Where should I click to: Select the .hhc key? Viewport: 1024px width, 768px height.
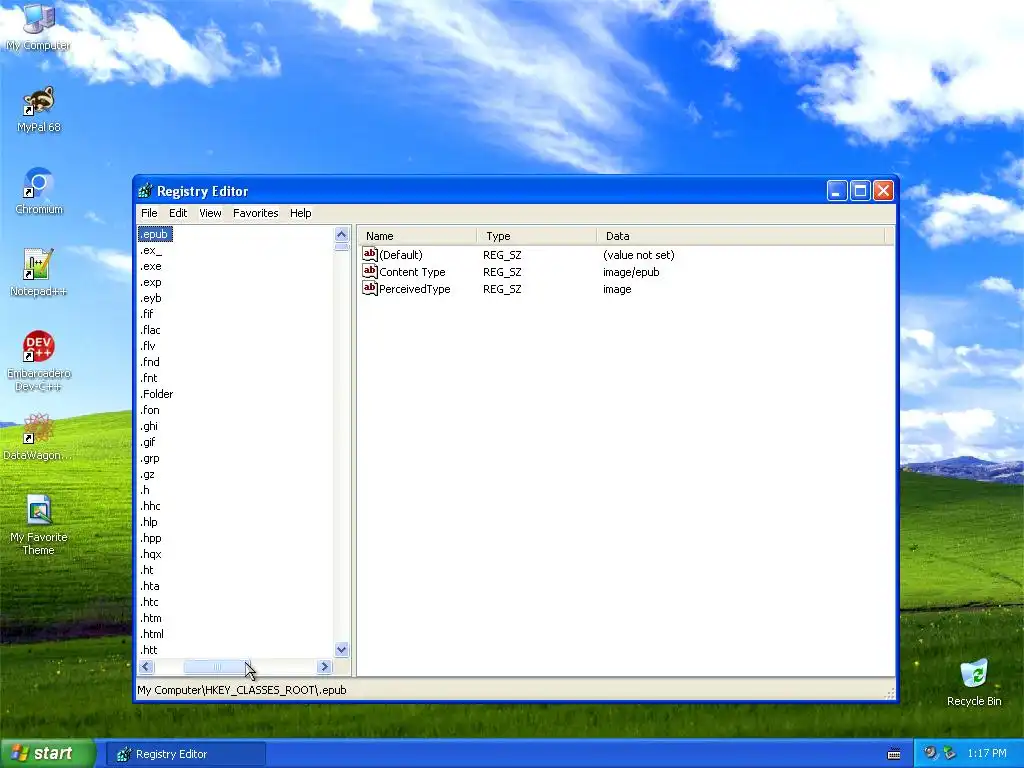pos(150,506)
